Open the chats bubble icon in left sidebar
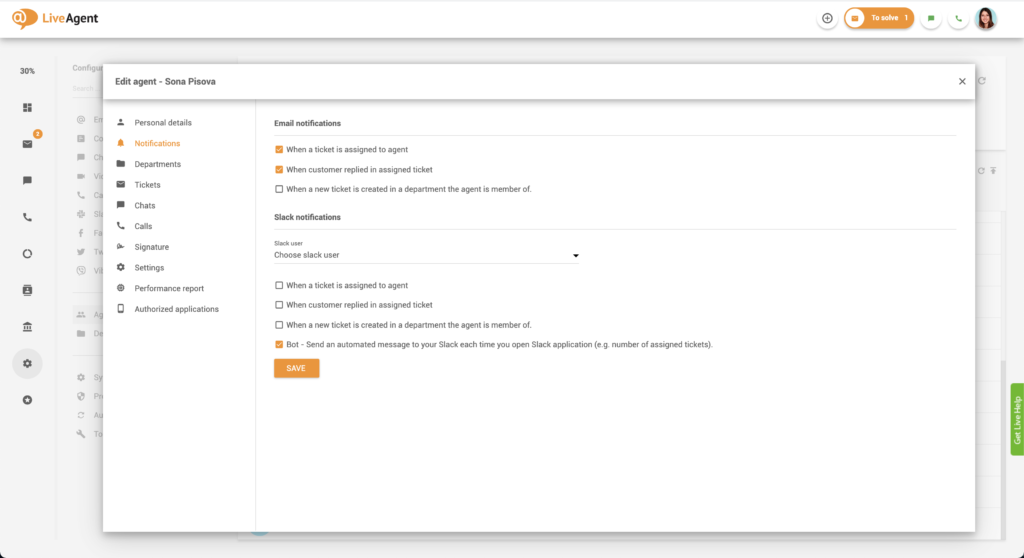This screenshot has height=558, width=1024. pos(27,181)
